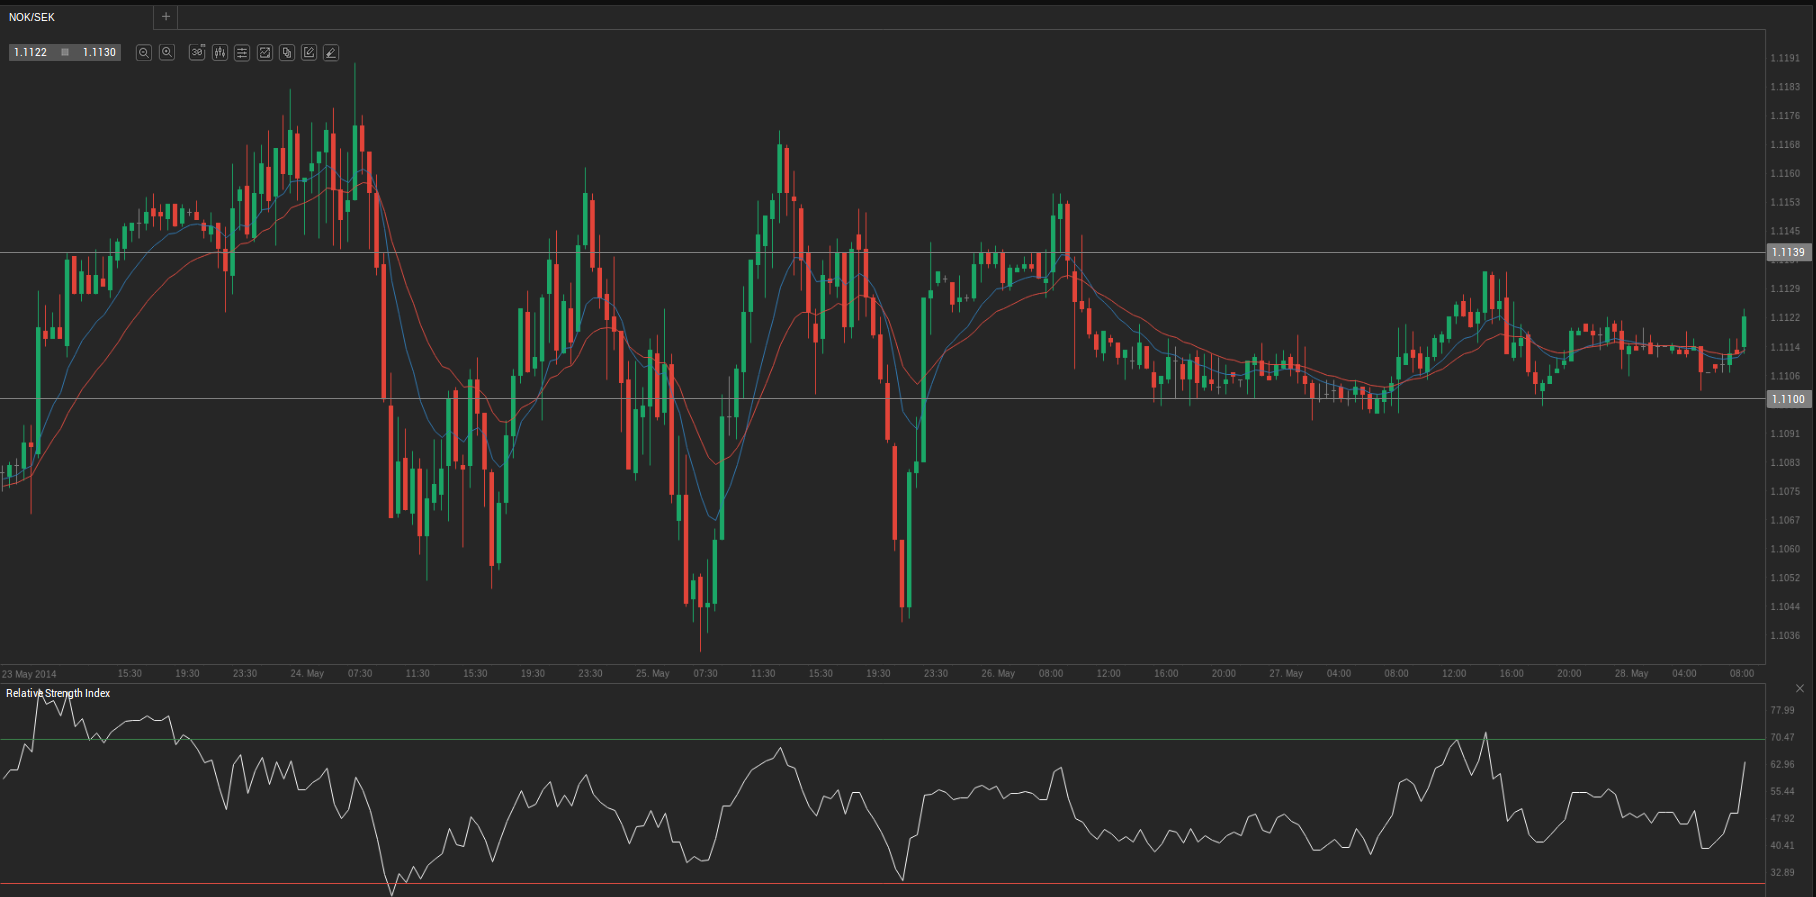Click the 70.47 RSI overbought level label

tap(1782, 737)
